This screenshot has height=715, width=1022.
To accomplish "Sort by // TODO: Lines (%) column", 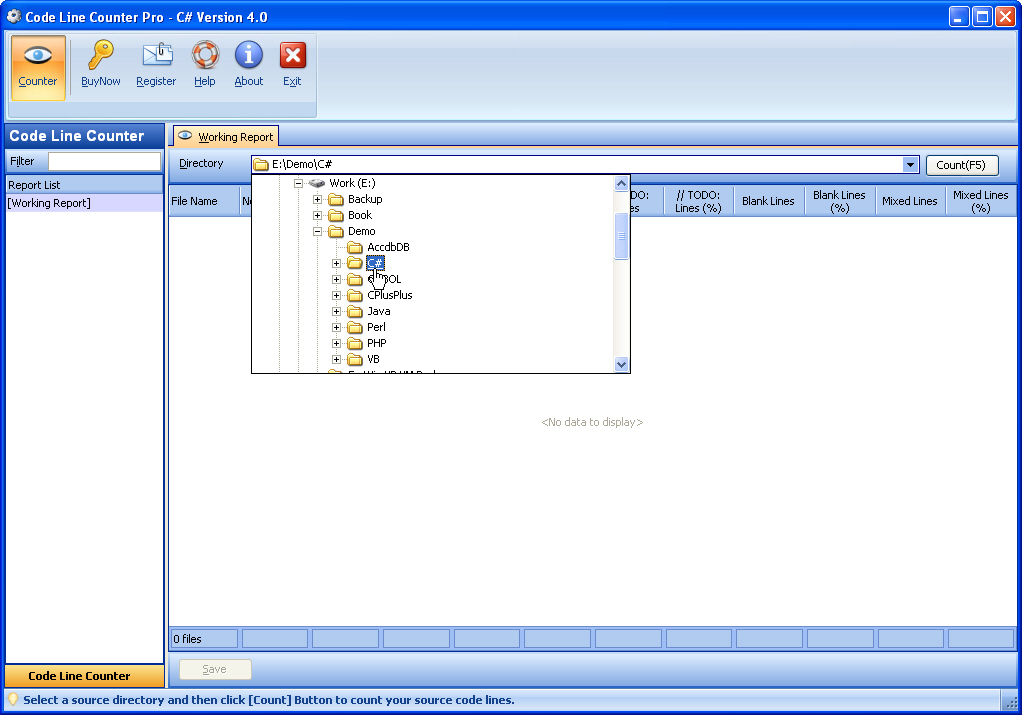I will 698,201.
